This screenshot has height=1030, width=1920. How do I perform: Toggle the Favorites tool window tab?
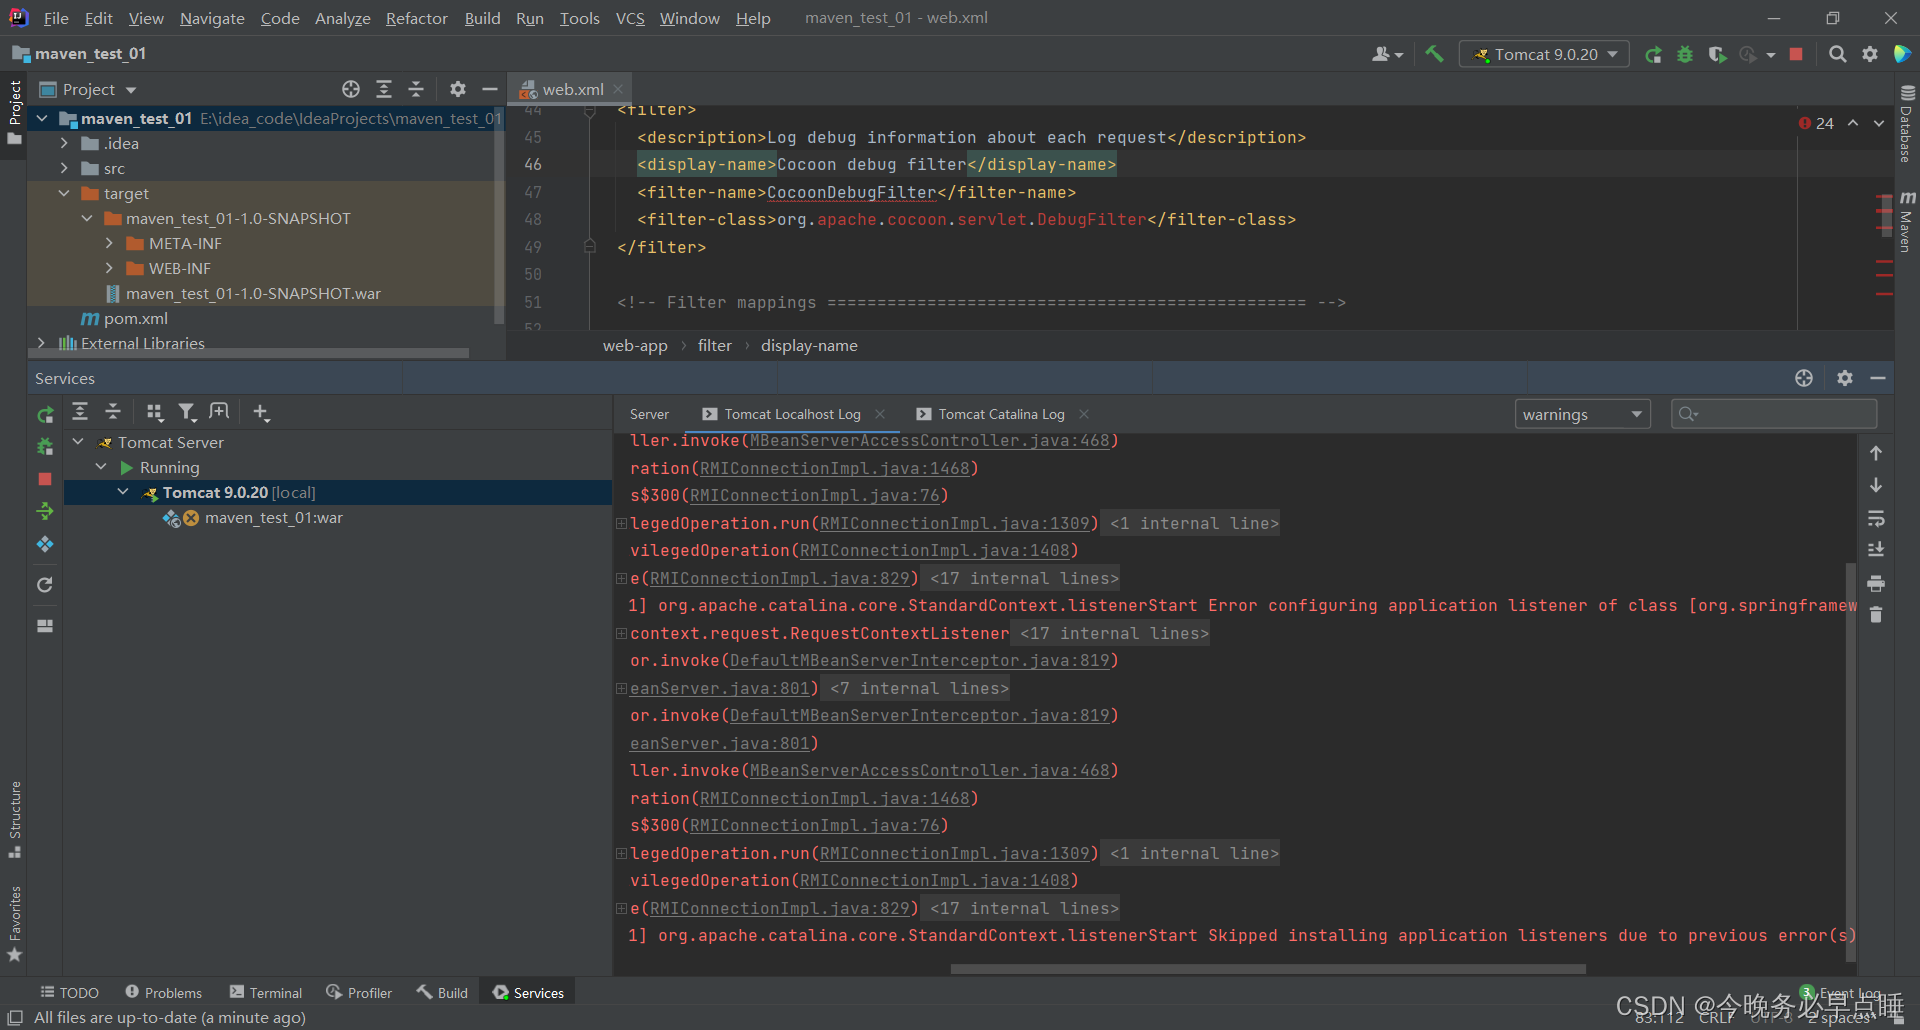click(15, 923)
